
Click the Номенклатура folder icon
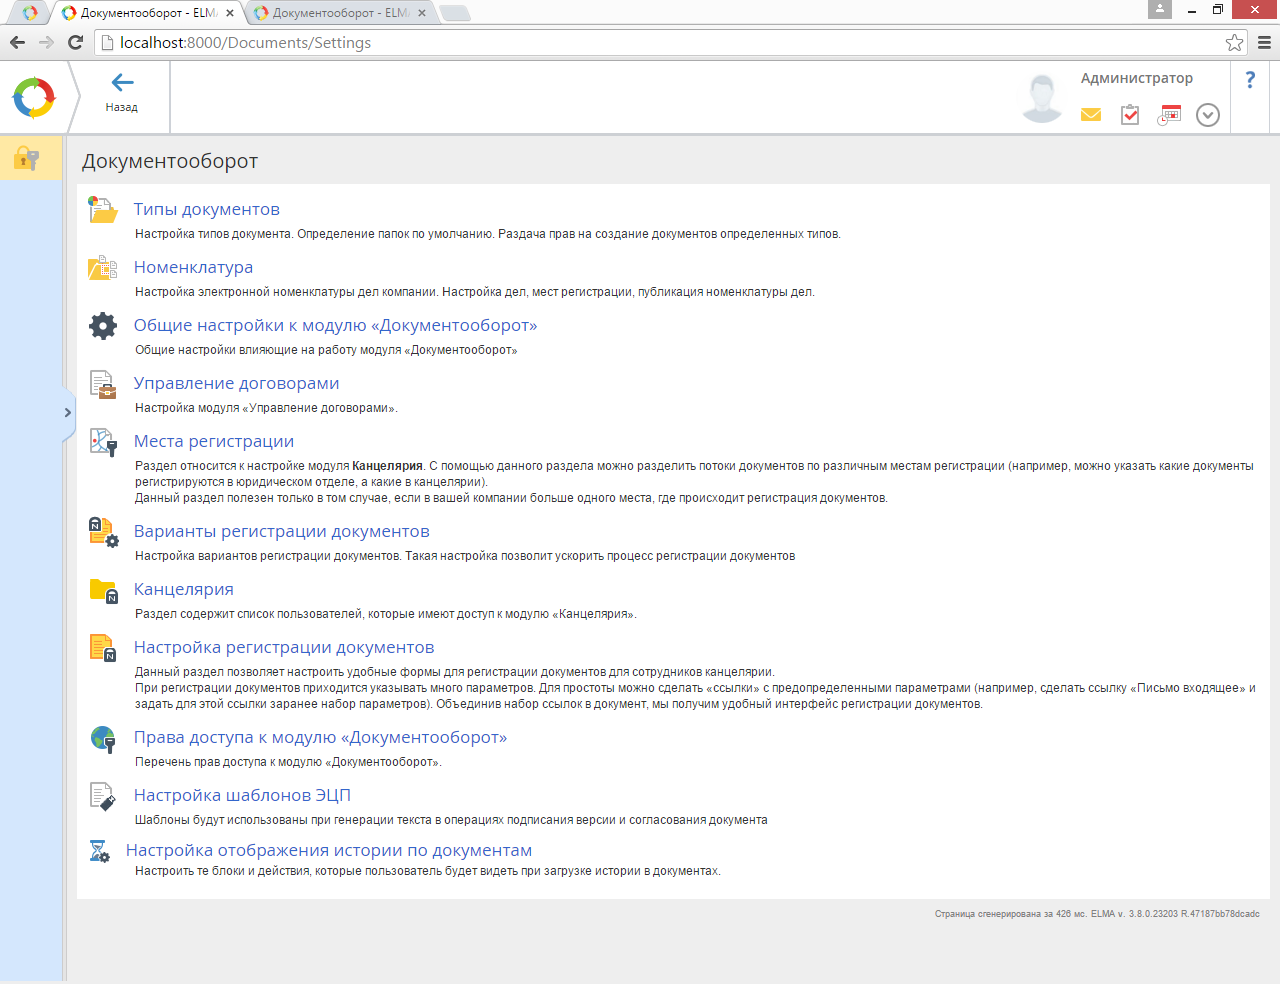point(103,268)
